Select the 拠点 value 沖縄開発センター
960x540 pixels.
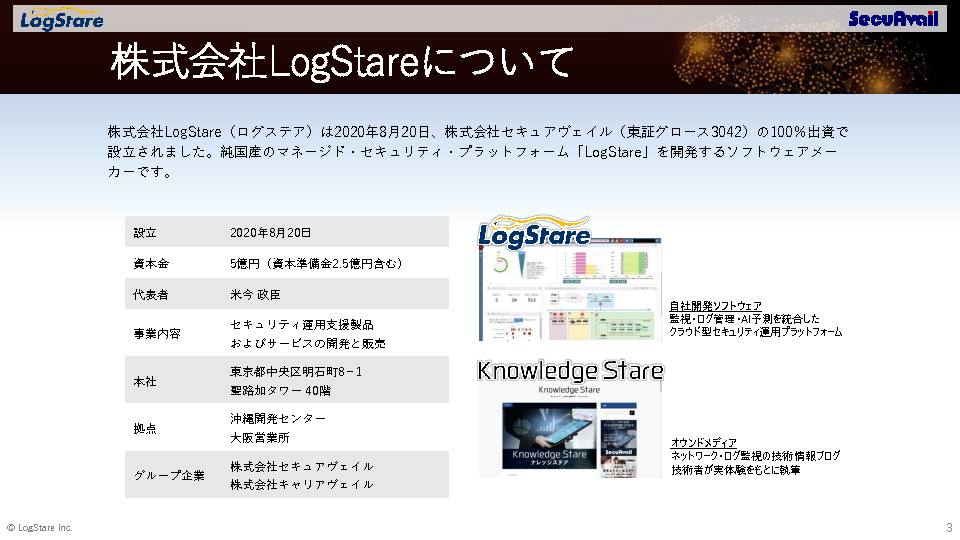(278, 419)
